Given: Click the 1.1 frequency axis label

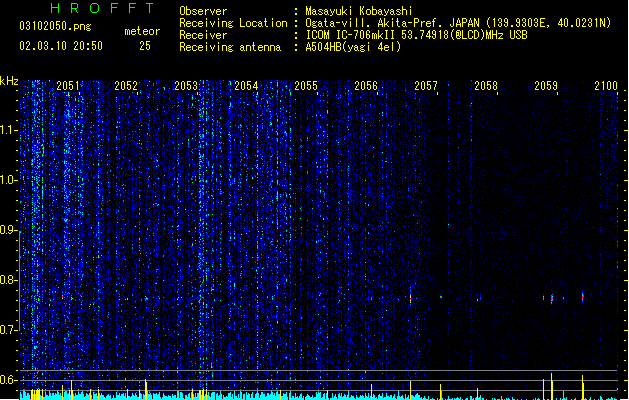Looking at the screenshot, I should [x=7, y=130].
